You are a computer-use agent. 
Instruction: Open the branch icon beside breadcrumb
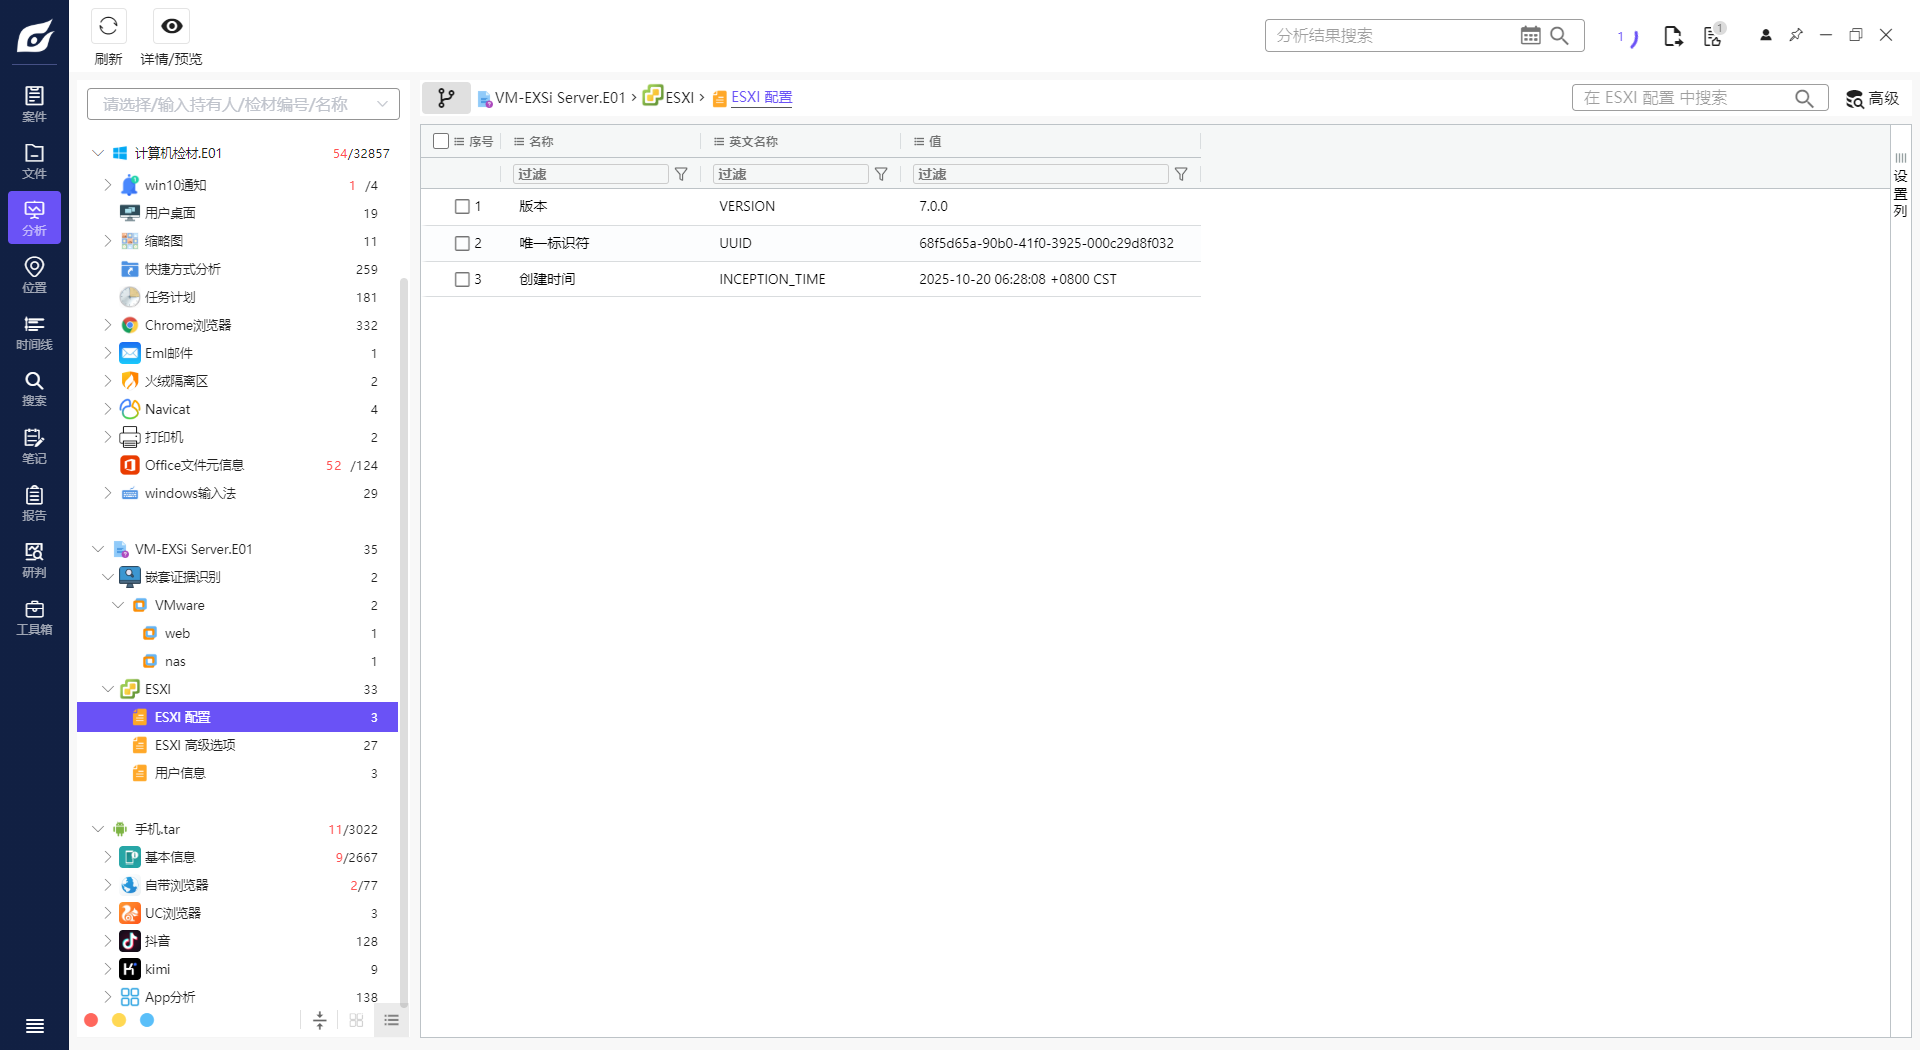point(446,97)
